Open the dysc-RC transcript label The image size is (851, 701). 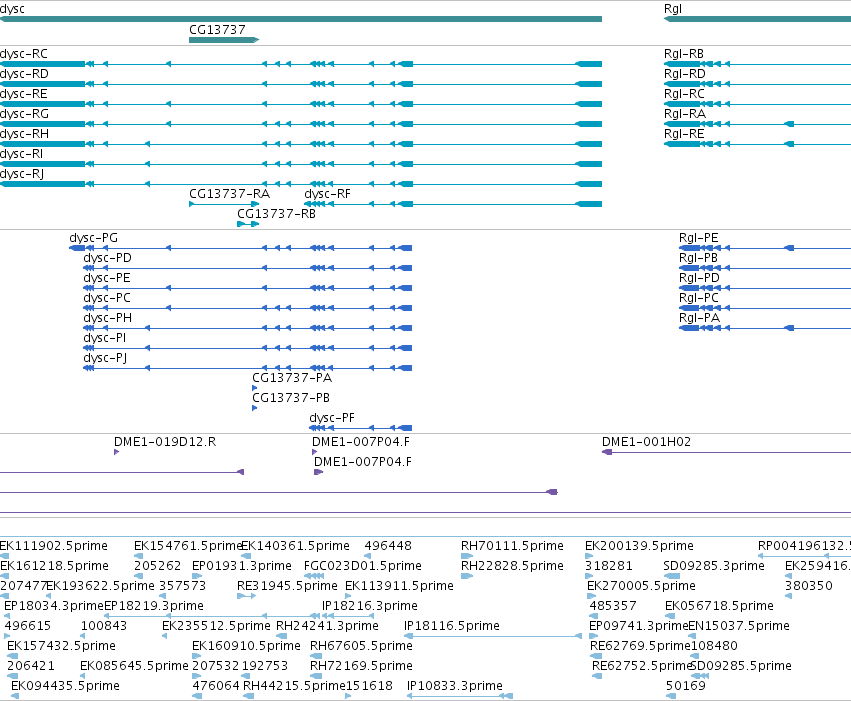[24, 54]
